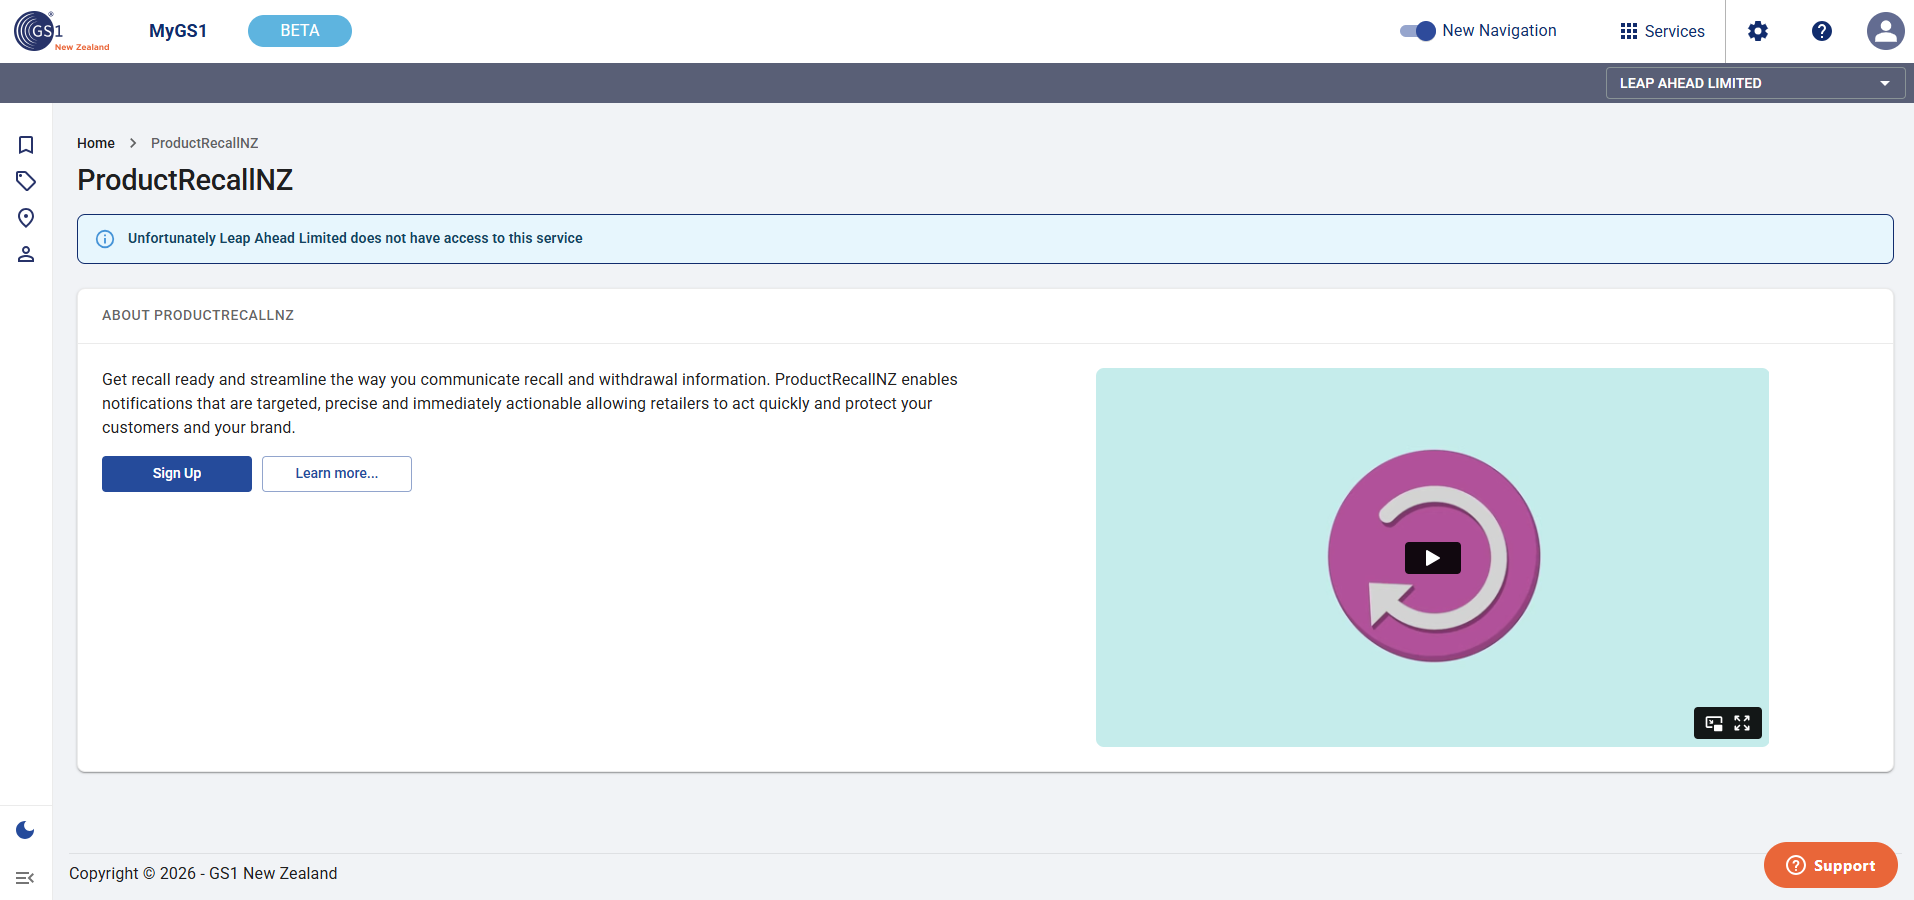Toggle the New Navigation switch
1914x900 pixels.
coord(1418,31)
